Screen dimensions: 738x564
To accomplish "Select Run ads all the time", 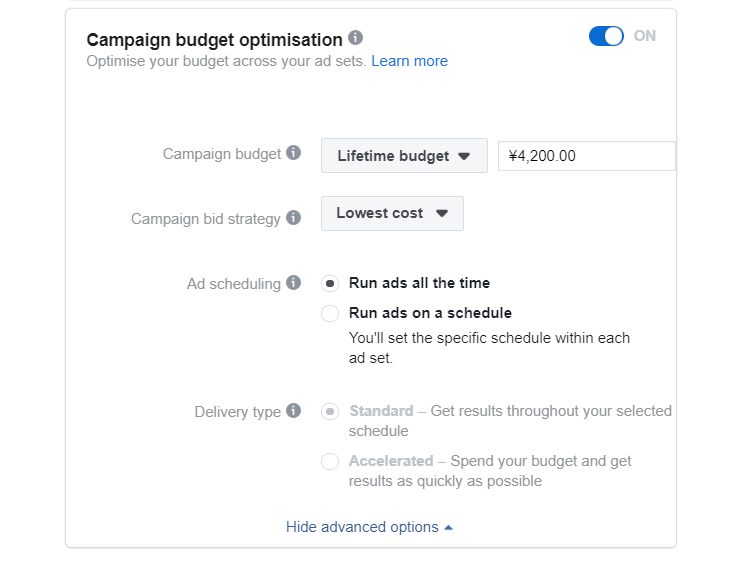I will (330, 283).
